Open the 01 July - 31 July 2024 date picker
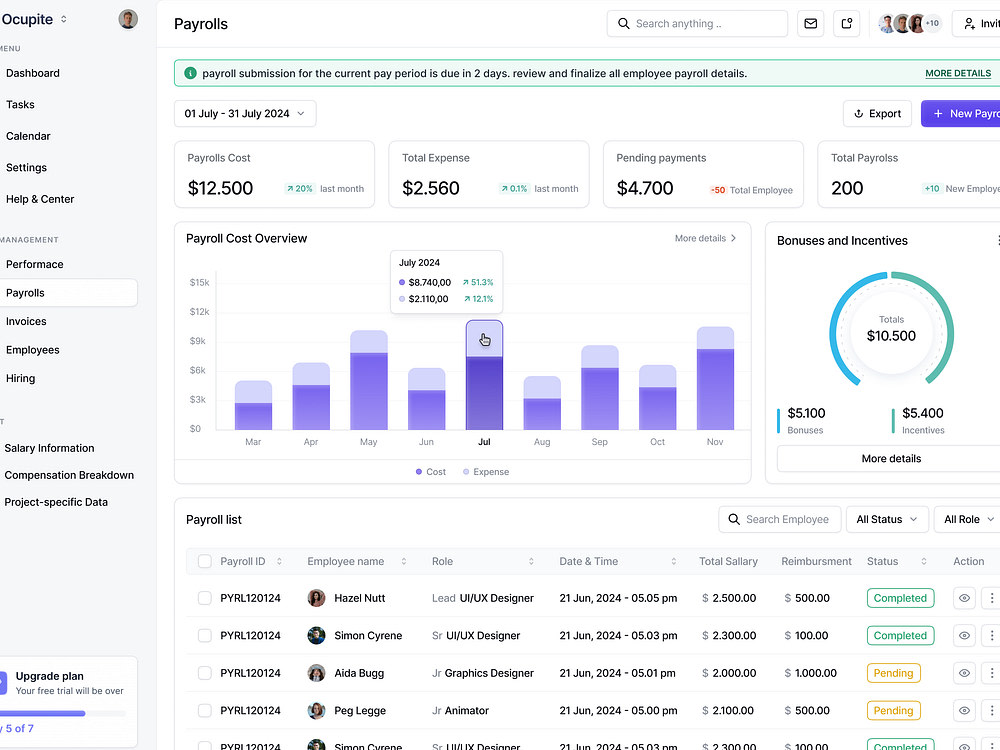Screen dimensions: 1000x750 [245, 114]
